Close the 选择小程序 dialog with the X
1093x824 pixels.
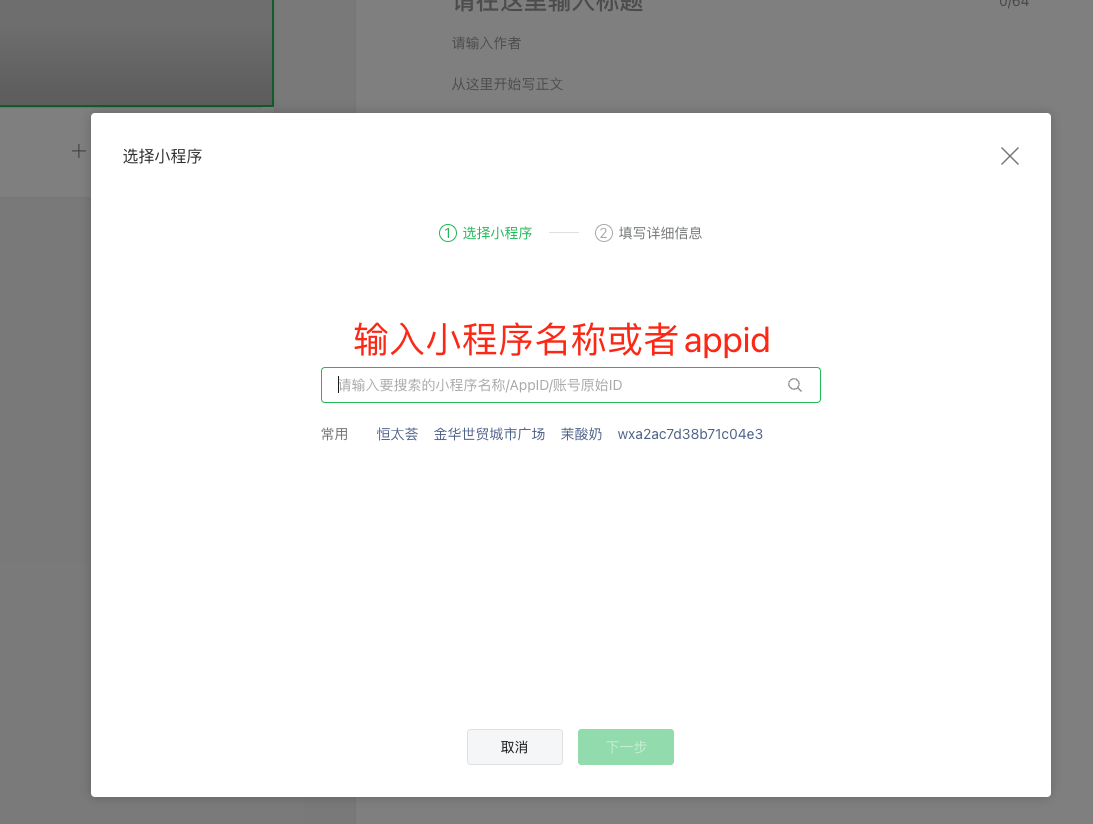[1010, 156]
